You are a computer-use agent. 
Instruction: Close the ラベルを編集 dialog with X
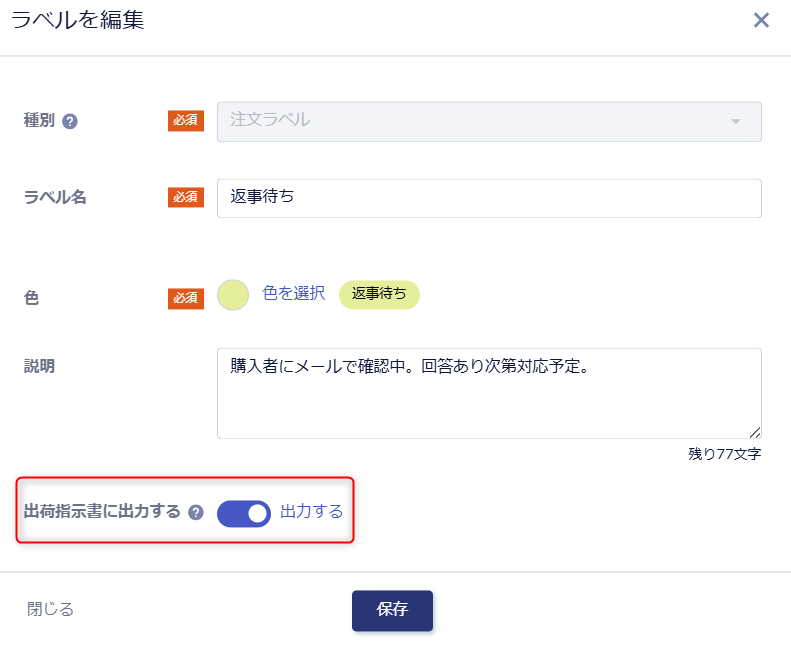coord(761,20)
